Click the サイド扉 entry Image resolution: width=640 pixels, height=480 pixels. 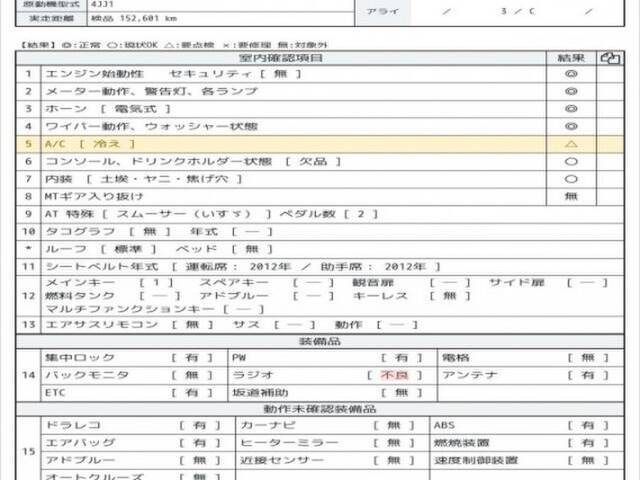coord(549,282)
